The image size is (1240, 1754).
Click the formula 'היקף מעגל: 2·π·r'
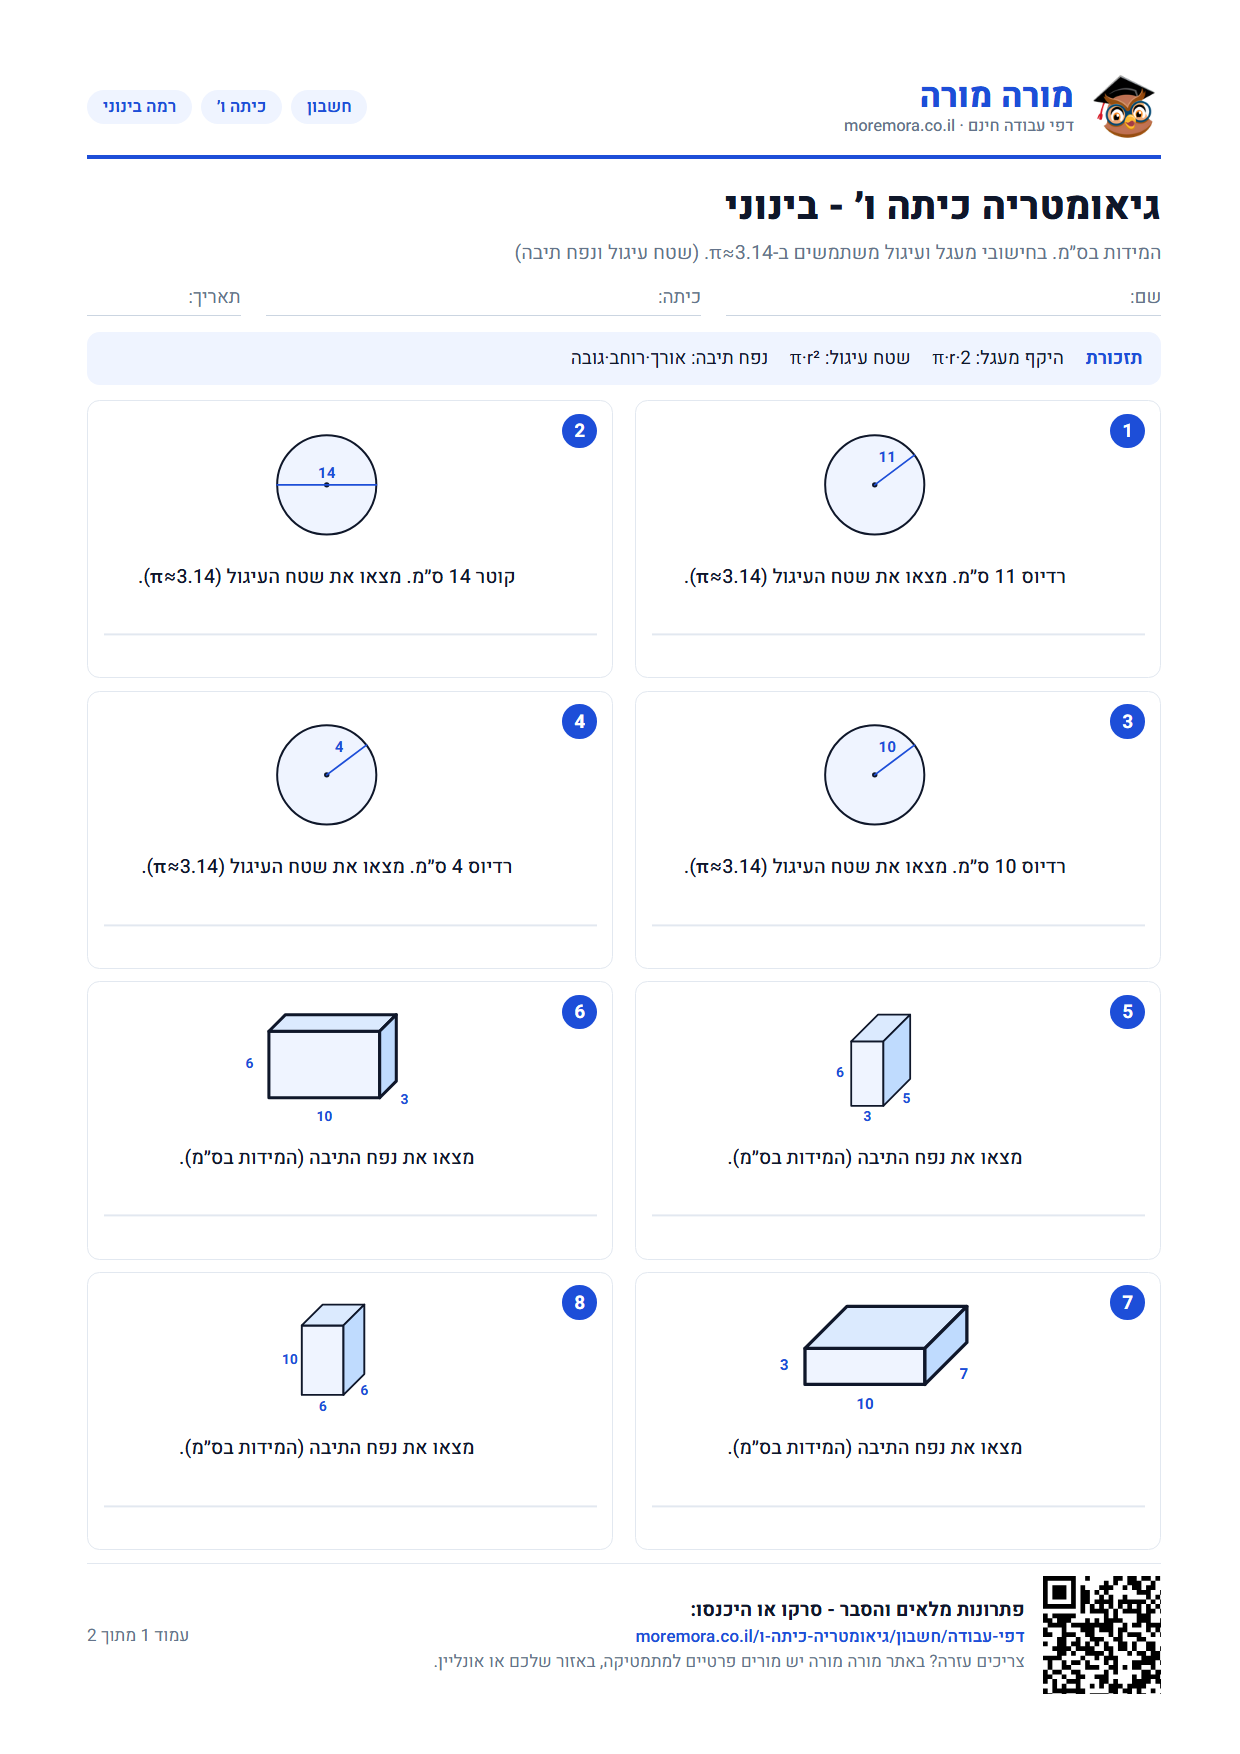(x=998, y=358)
